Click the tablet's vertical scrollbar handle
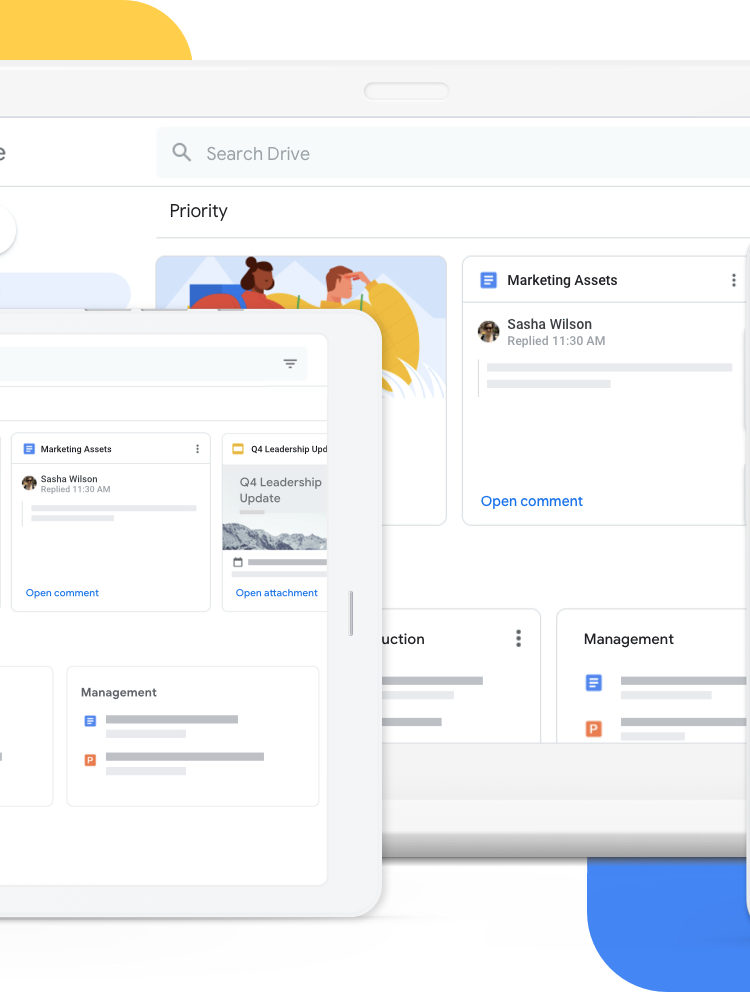 click(x=351, y=613)
